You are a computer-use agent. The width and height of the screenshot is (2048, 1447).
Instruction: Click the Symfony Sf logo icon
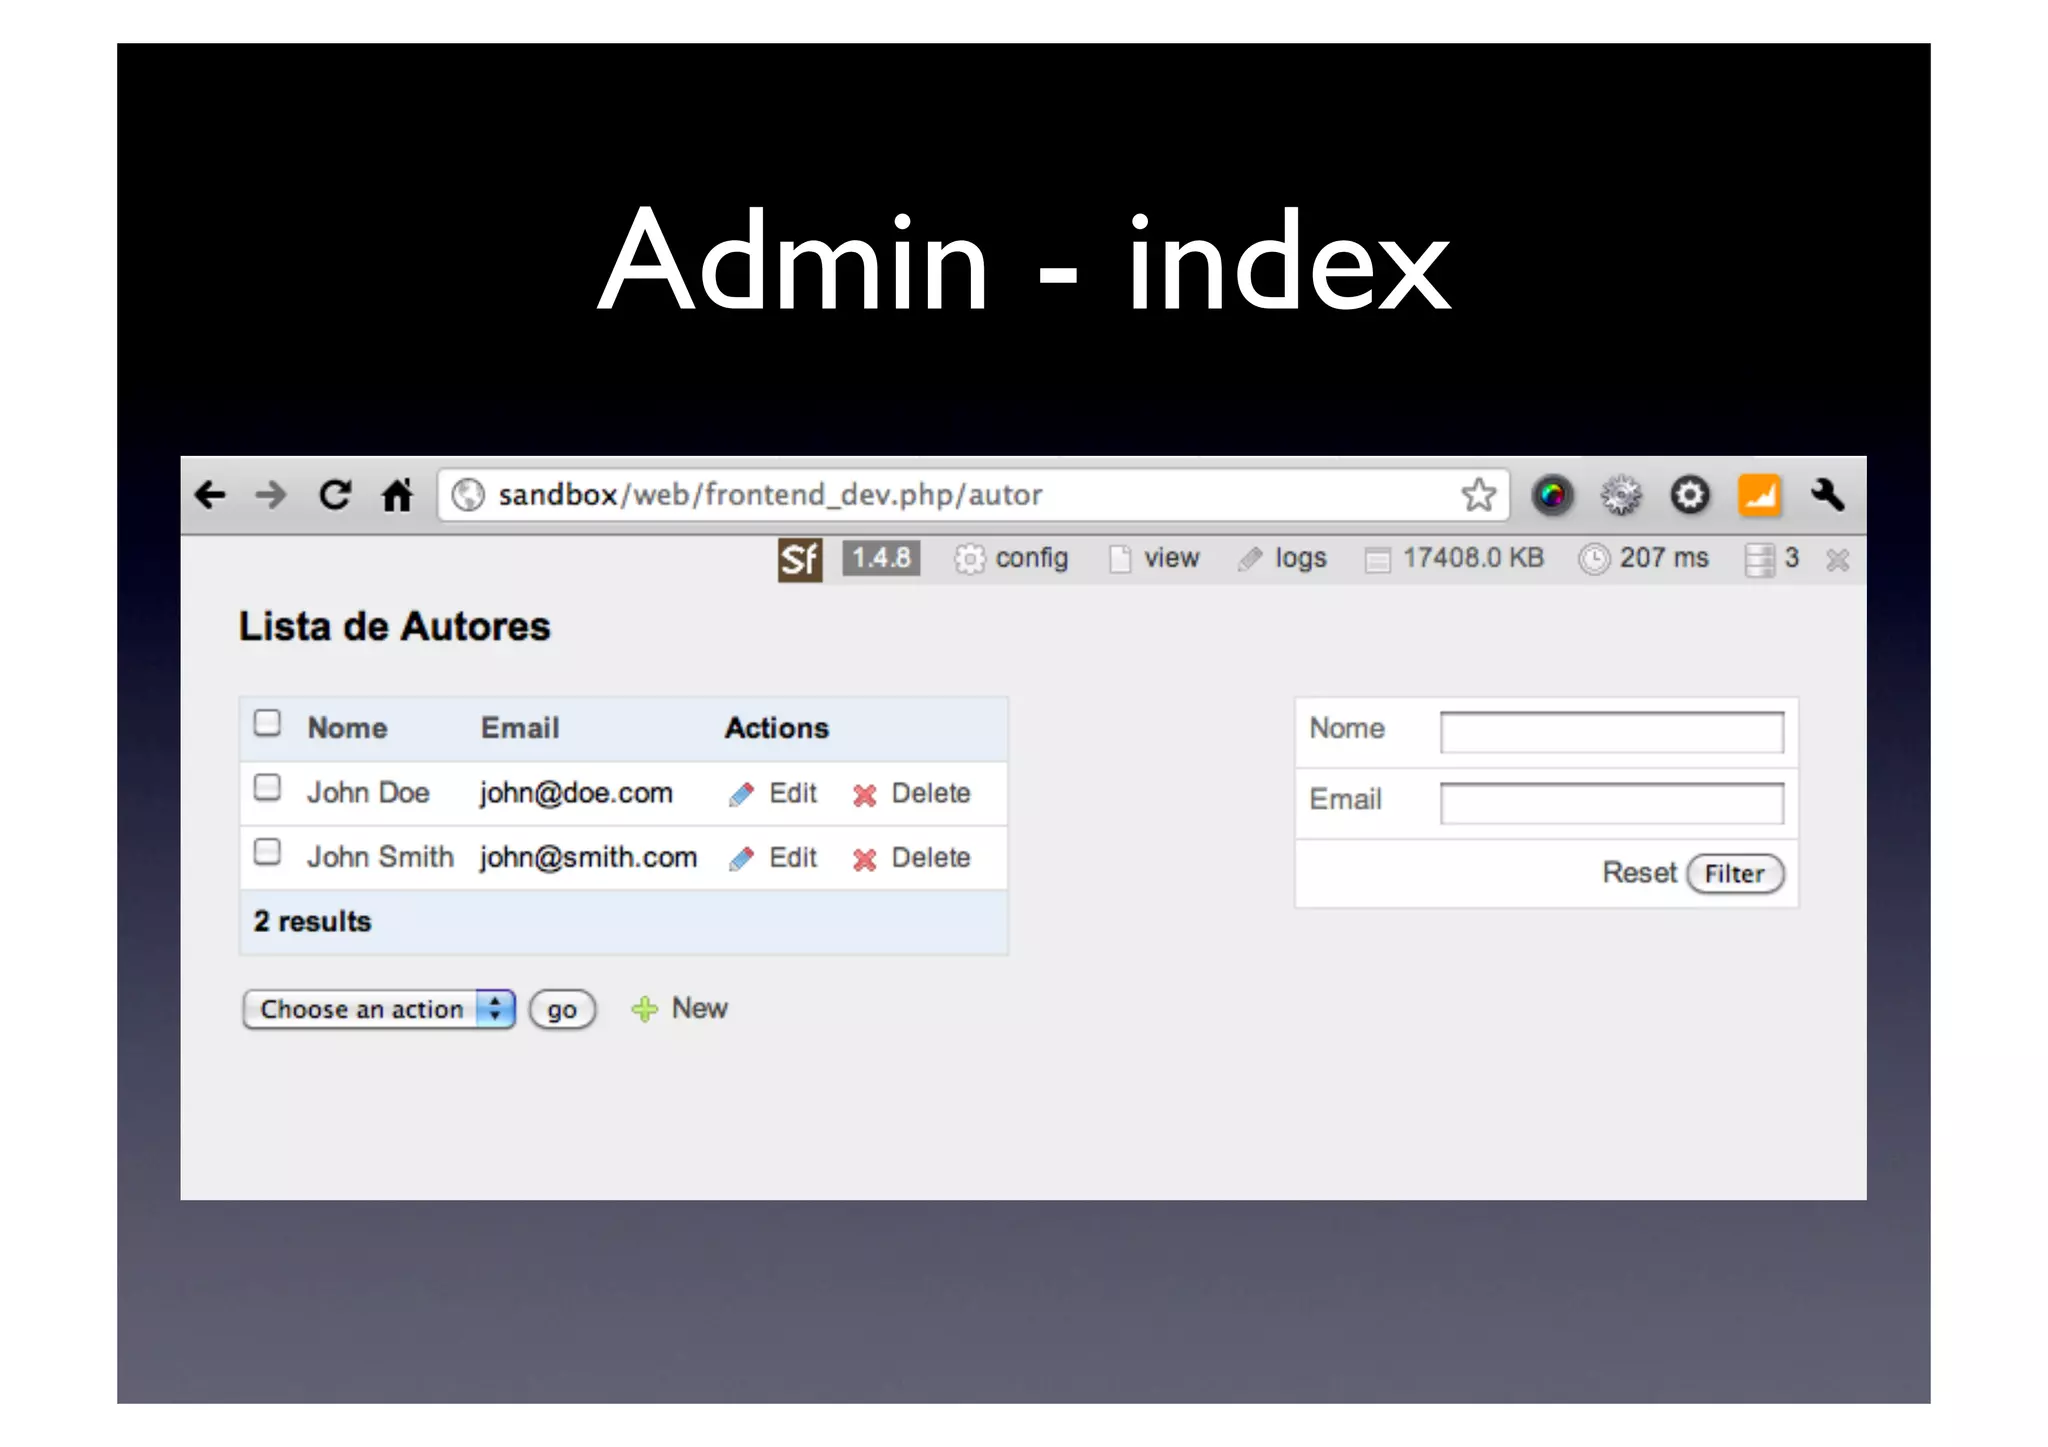800,559
